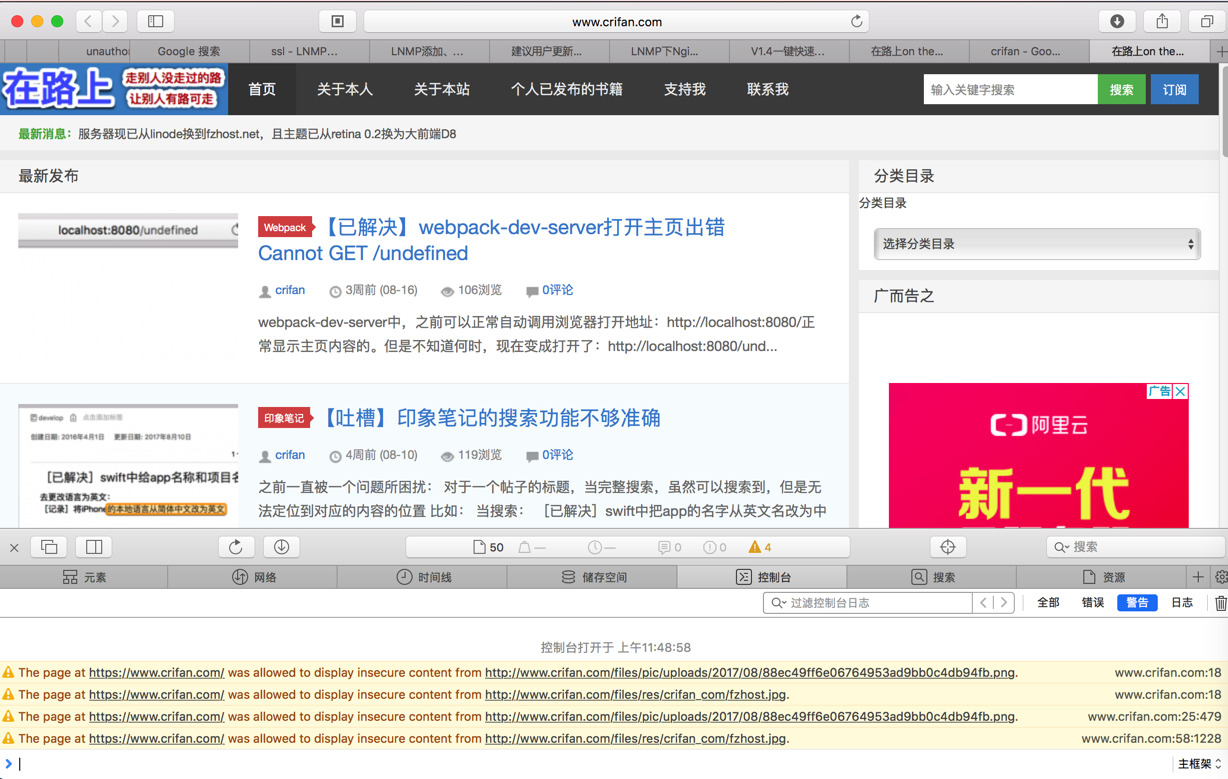1228x779 pixels.
Task: Open Web Inspector settings gear
Action: point(1220,577)
